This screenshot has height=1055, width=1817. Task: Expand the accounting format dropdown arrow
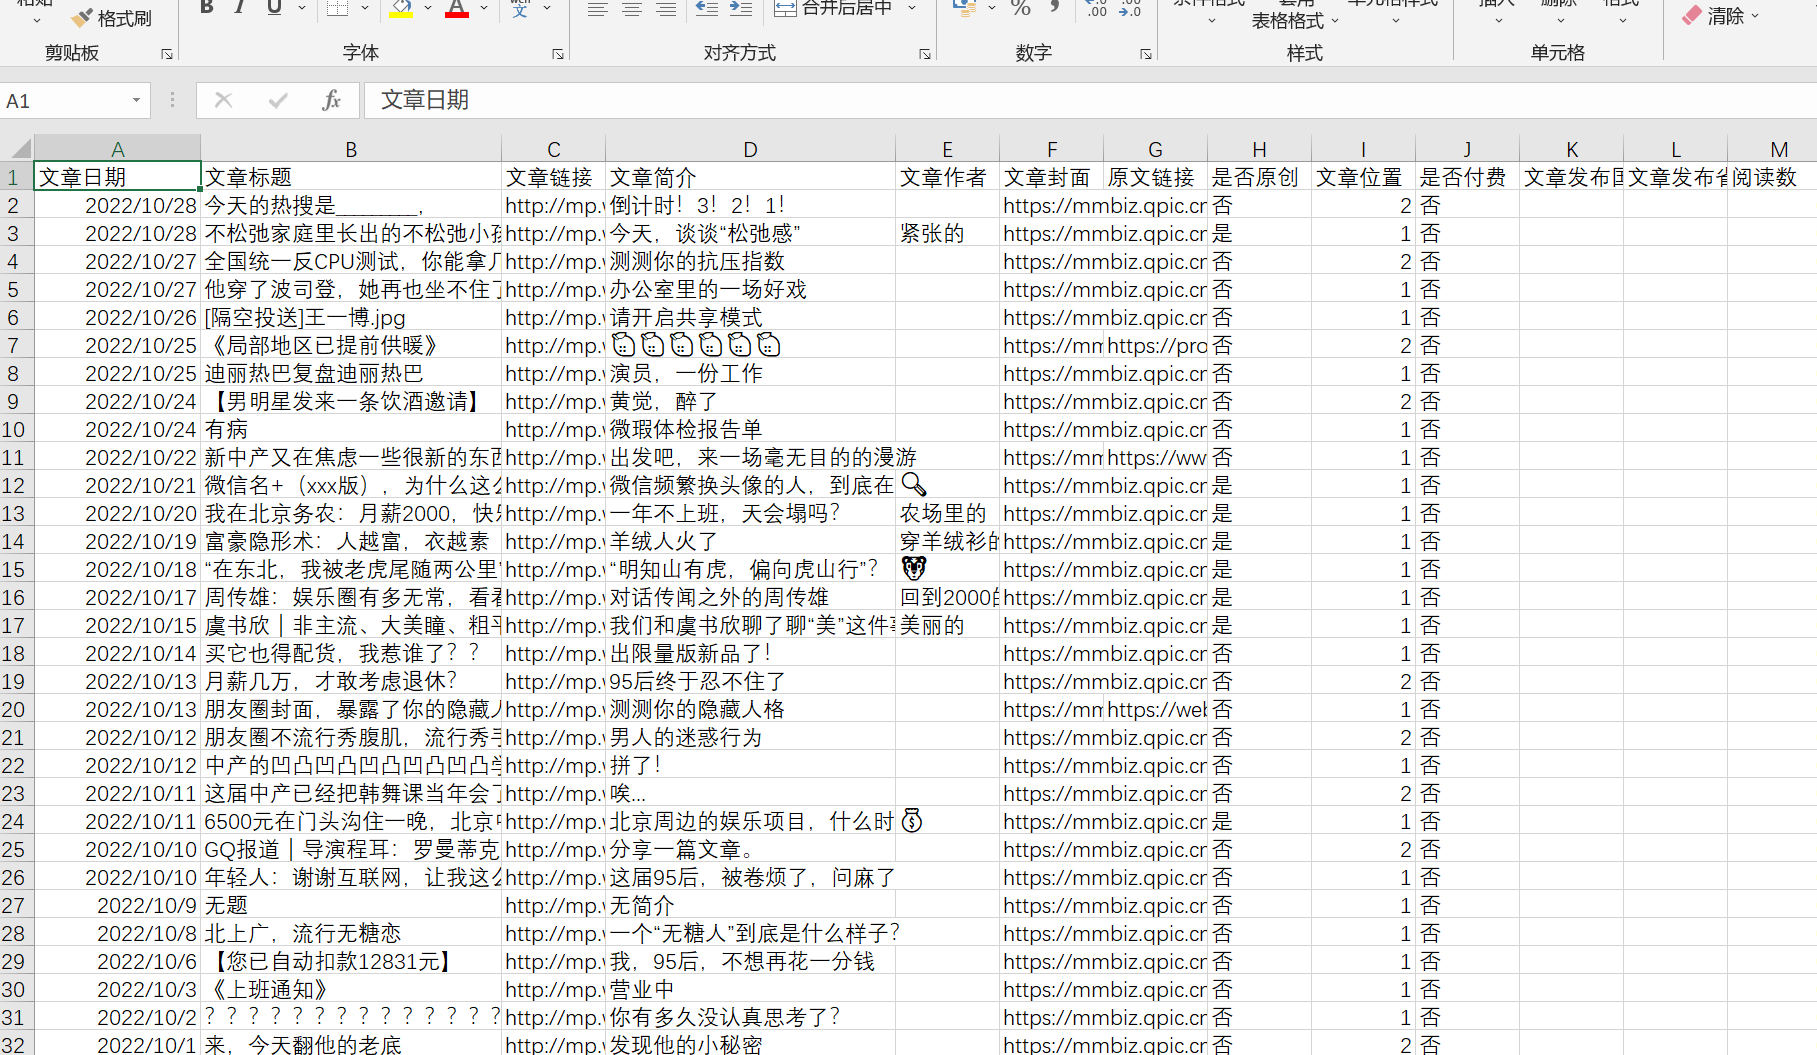[991, 8]
